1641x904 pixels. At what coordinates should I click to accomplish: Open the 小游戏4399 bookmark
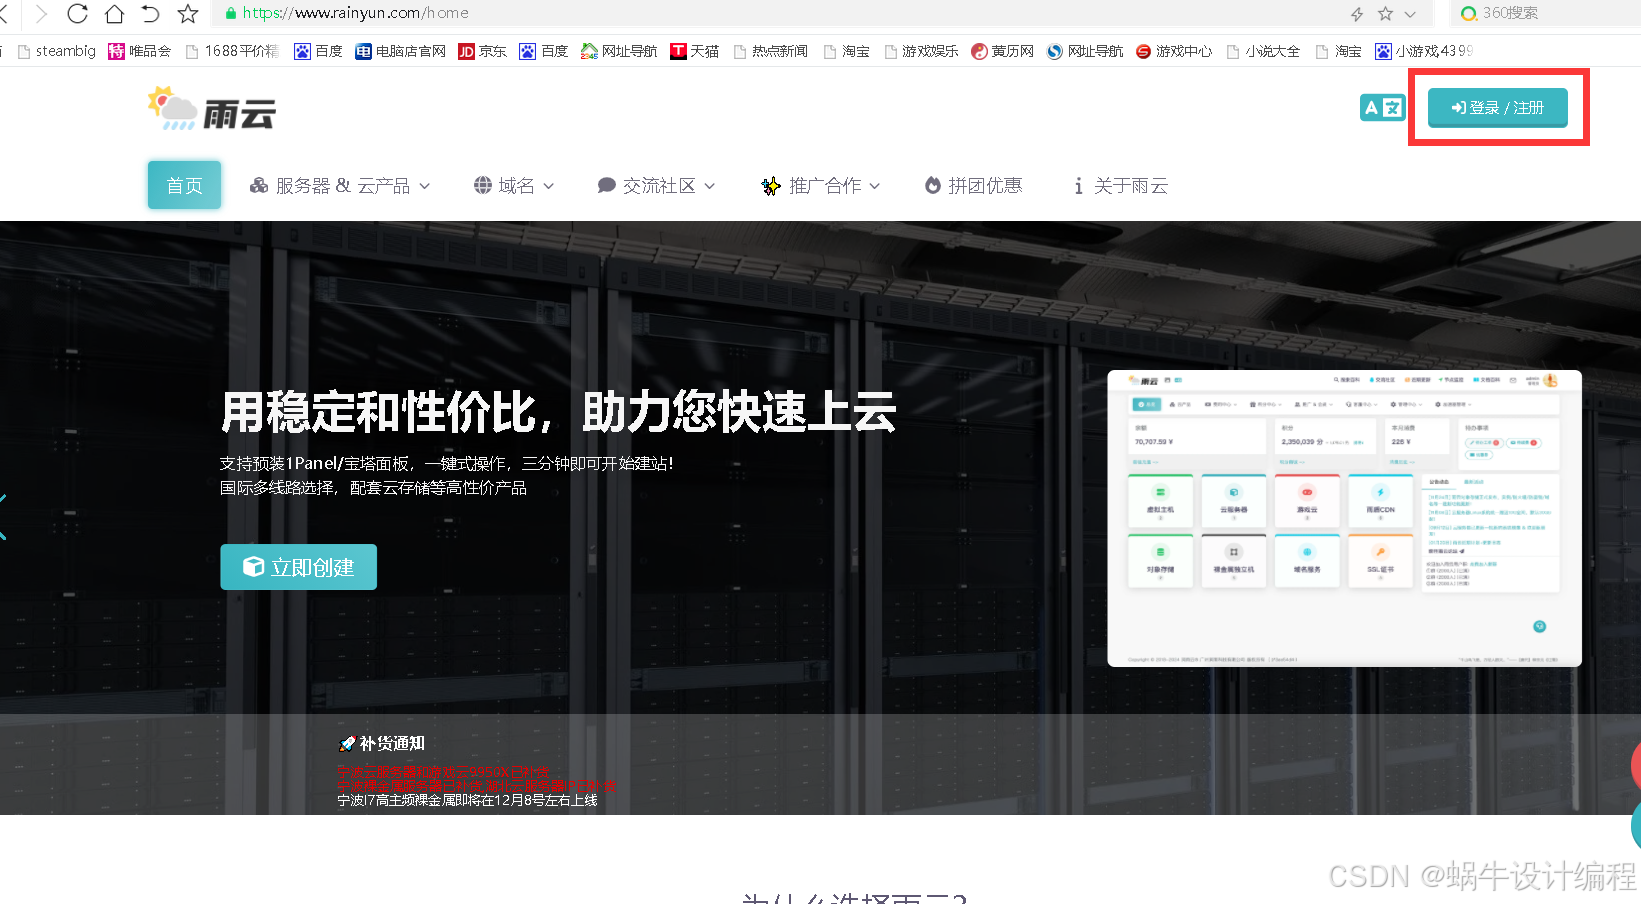pyautogui.click(x=1424, y=51)
